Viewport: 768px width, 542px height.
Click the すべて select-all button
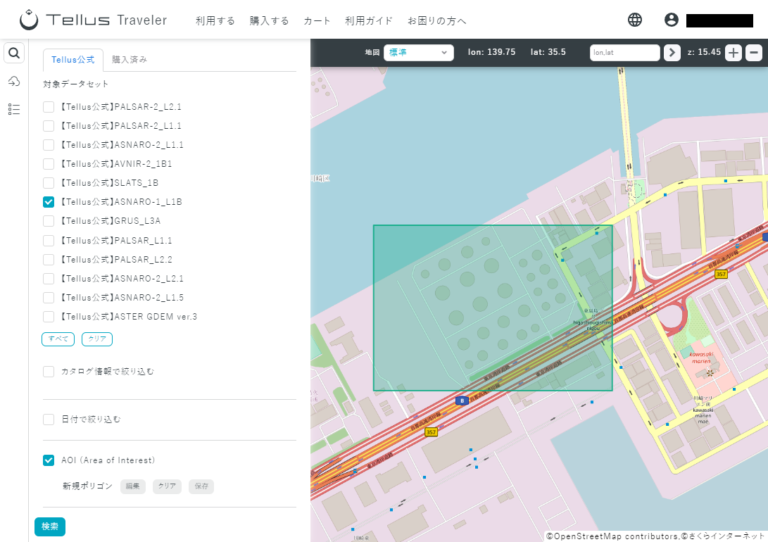tap(58, 339)
